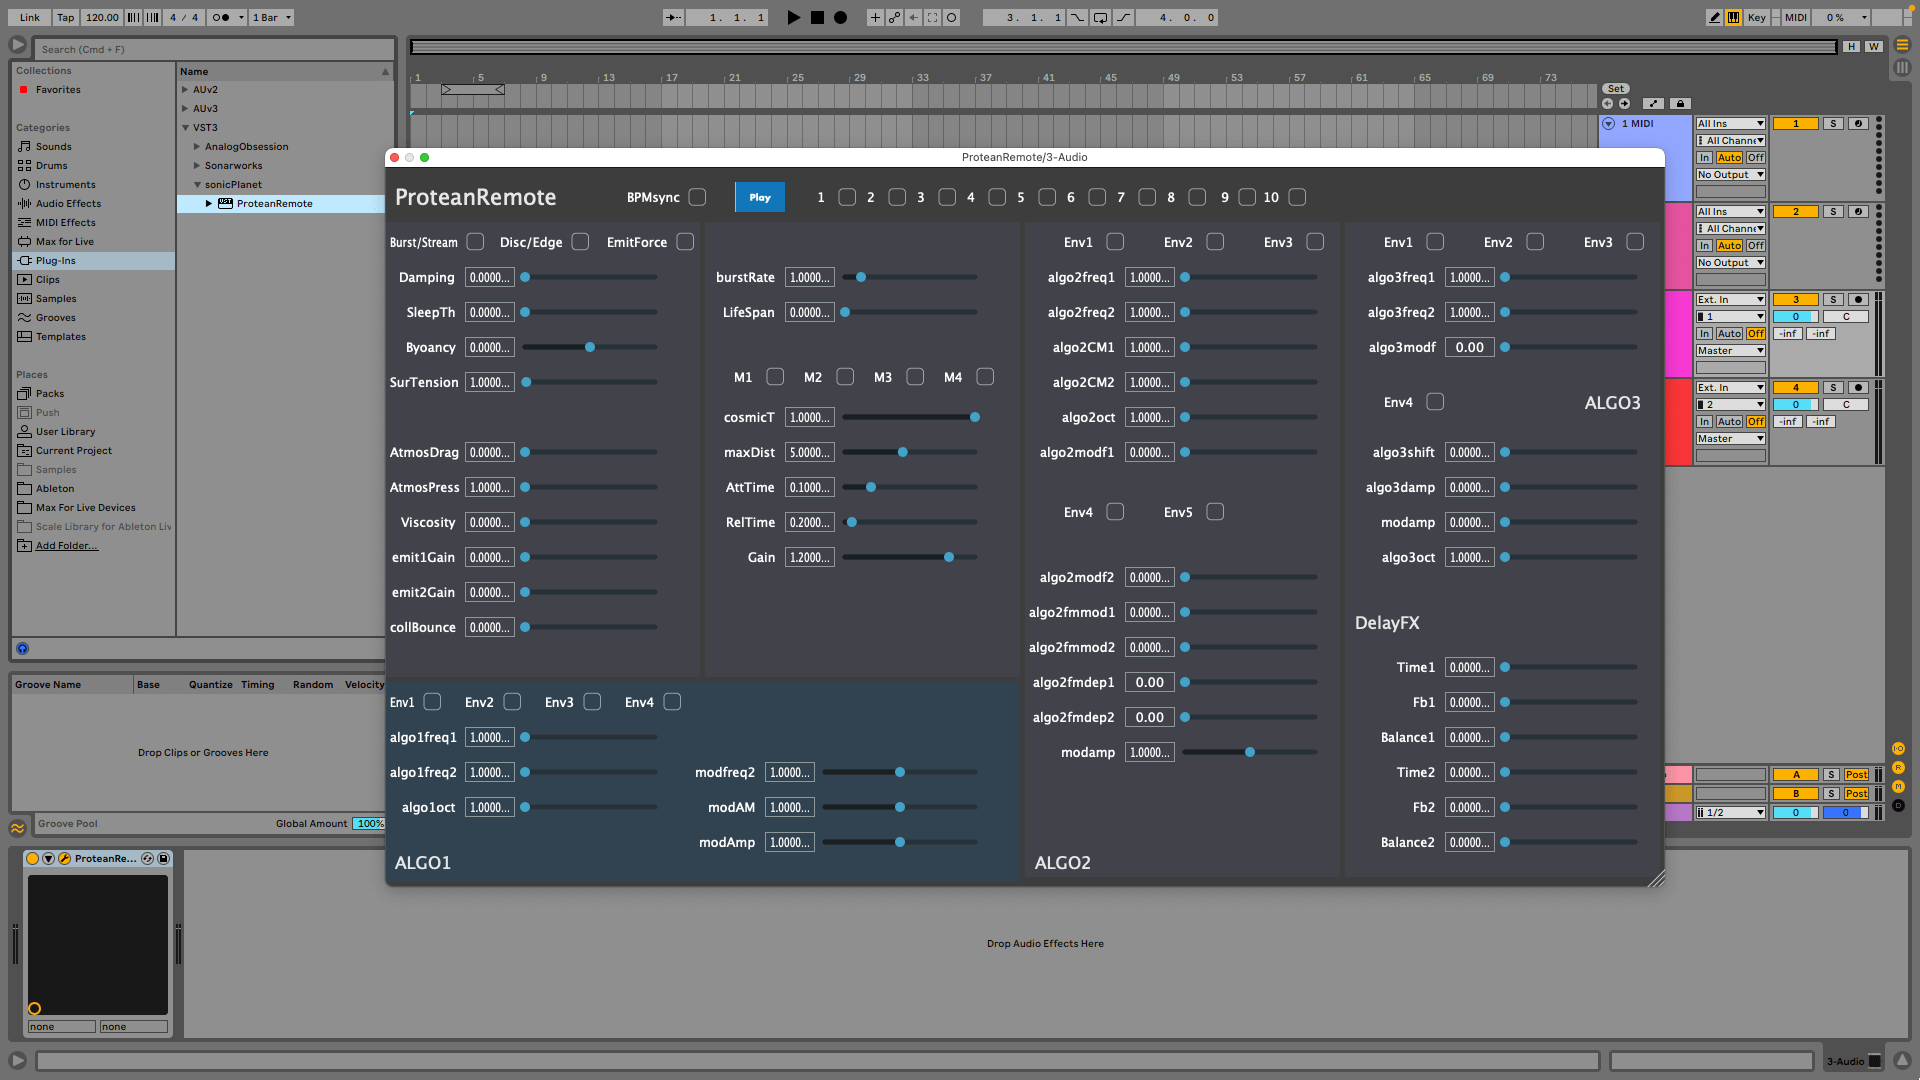Adjust the cosmicT slider handle
Image resolution: width=1920 pixels, height=1080 pixels.
pos(975,417)
